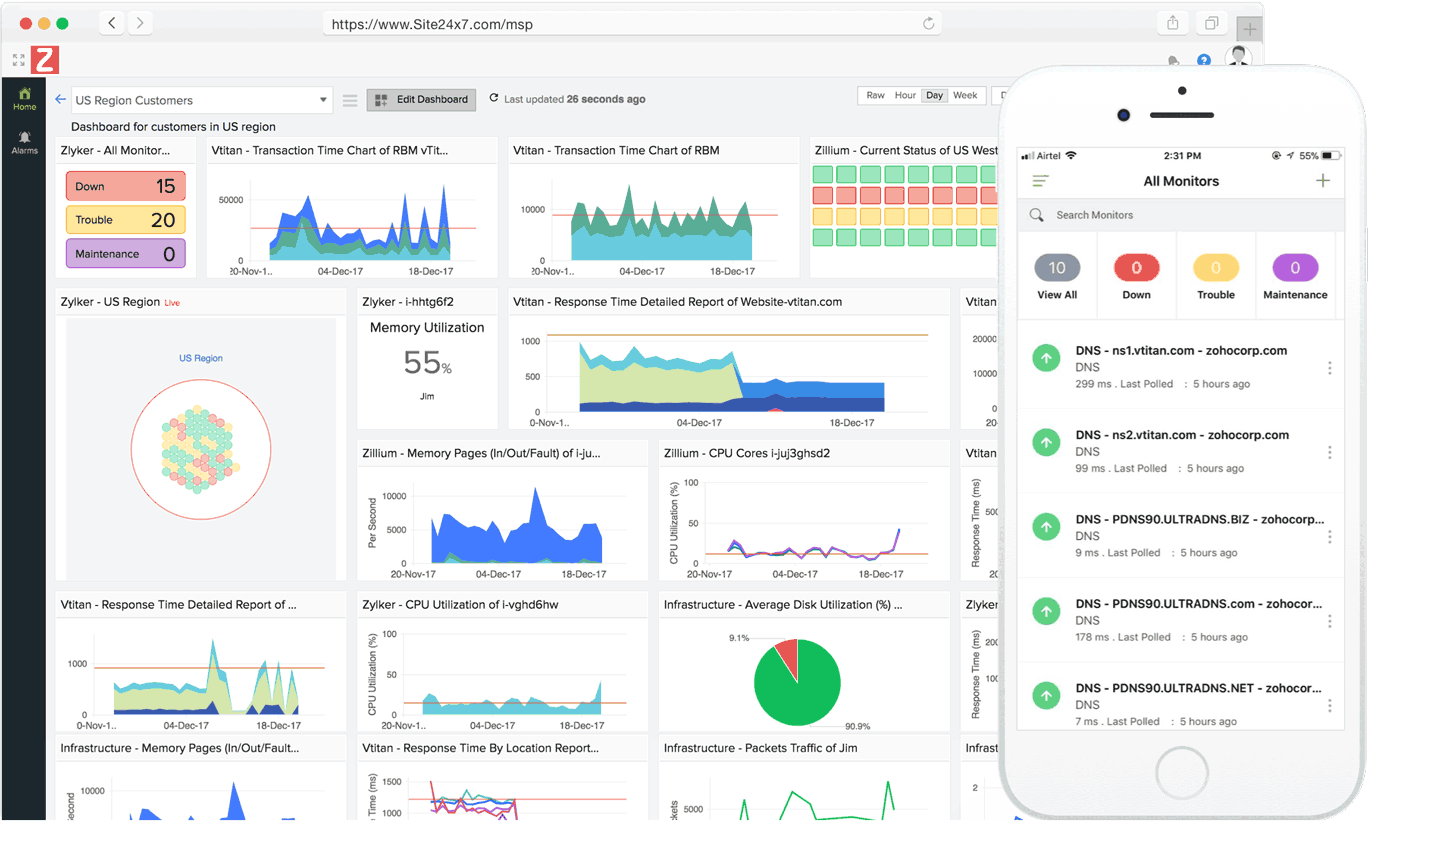Viewport: 1440px width, 845px height.
Task: Toggle the Down status filter showing 15
Action: click(125, 186)
